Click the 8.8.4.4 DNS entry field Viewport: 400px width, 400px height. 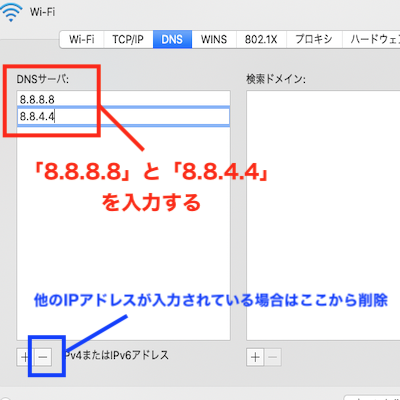pyautogui.click(x=123, y=116)
